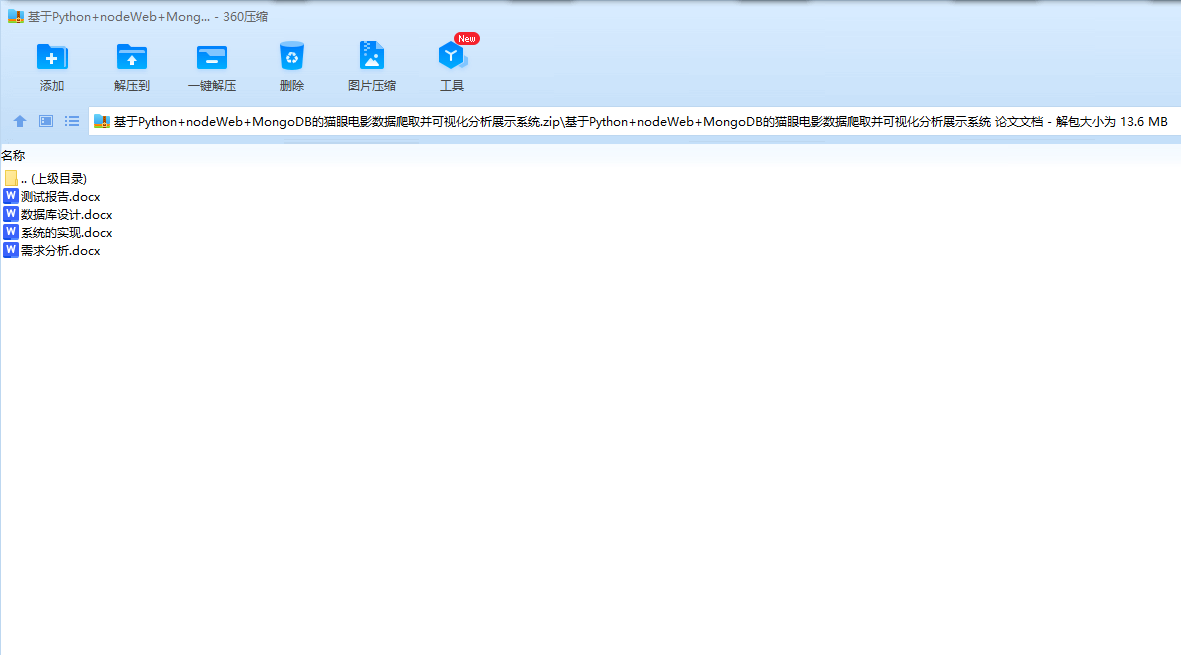Viewport: 1181px width, 655px height.
Task: Click the parent directory folder icon
Action: tap(11, 178)
